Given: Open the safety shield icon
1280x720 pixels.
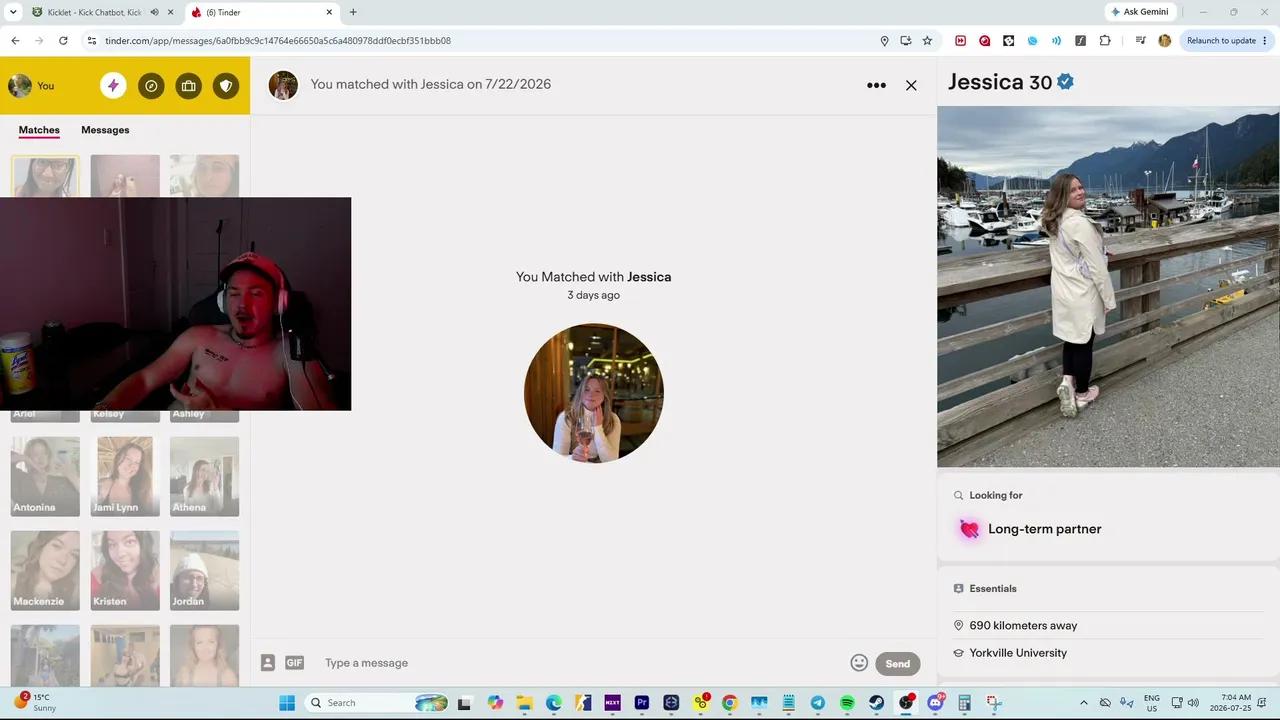Looking at the screenshot, I should coord(226,86).
